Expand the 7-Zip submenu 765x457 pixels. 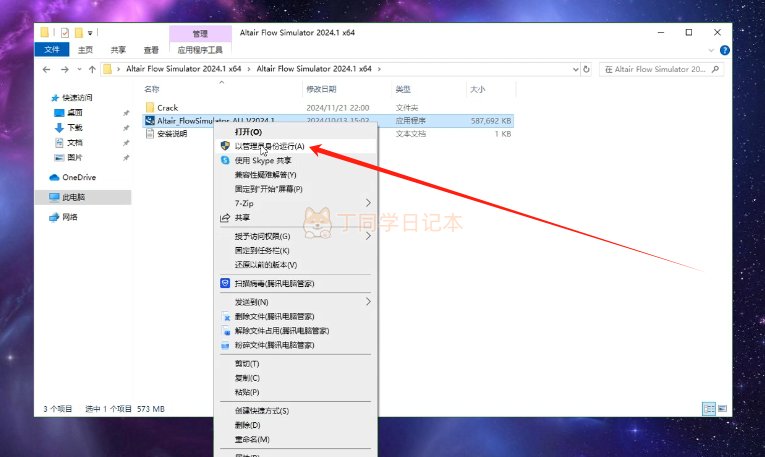pos(295,203)
